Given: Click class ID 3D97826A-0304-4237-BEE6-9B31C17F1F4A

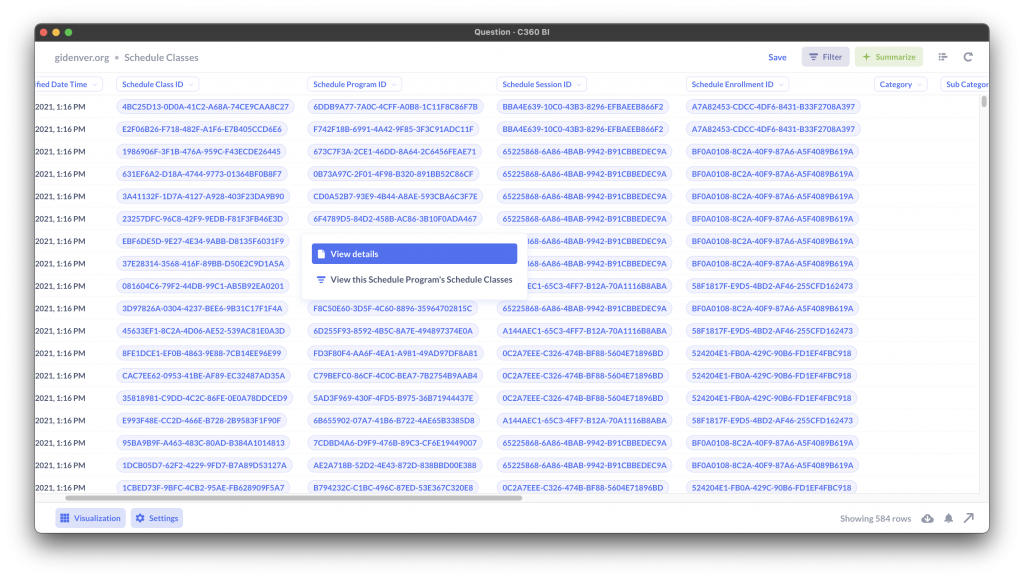Looking at the screenshot, I should pos(202,308).
